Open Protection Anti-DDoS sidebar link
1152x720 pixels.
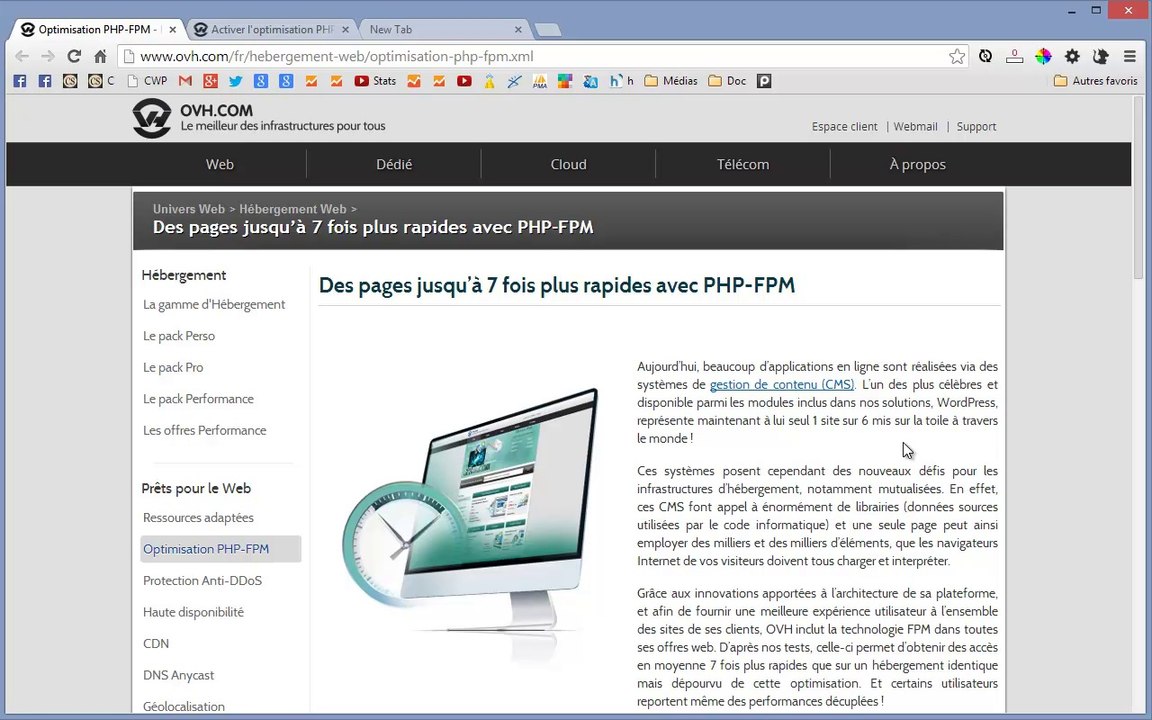tap(202, 580)
